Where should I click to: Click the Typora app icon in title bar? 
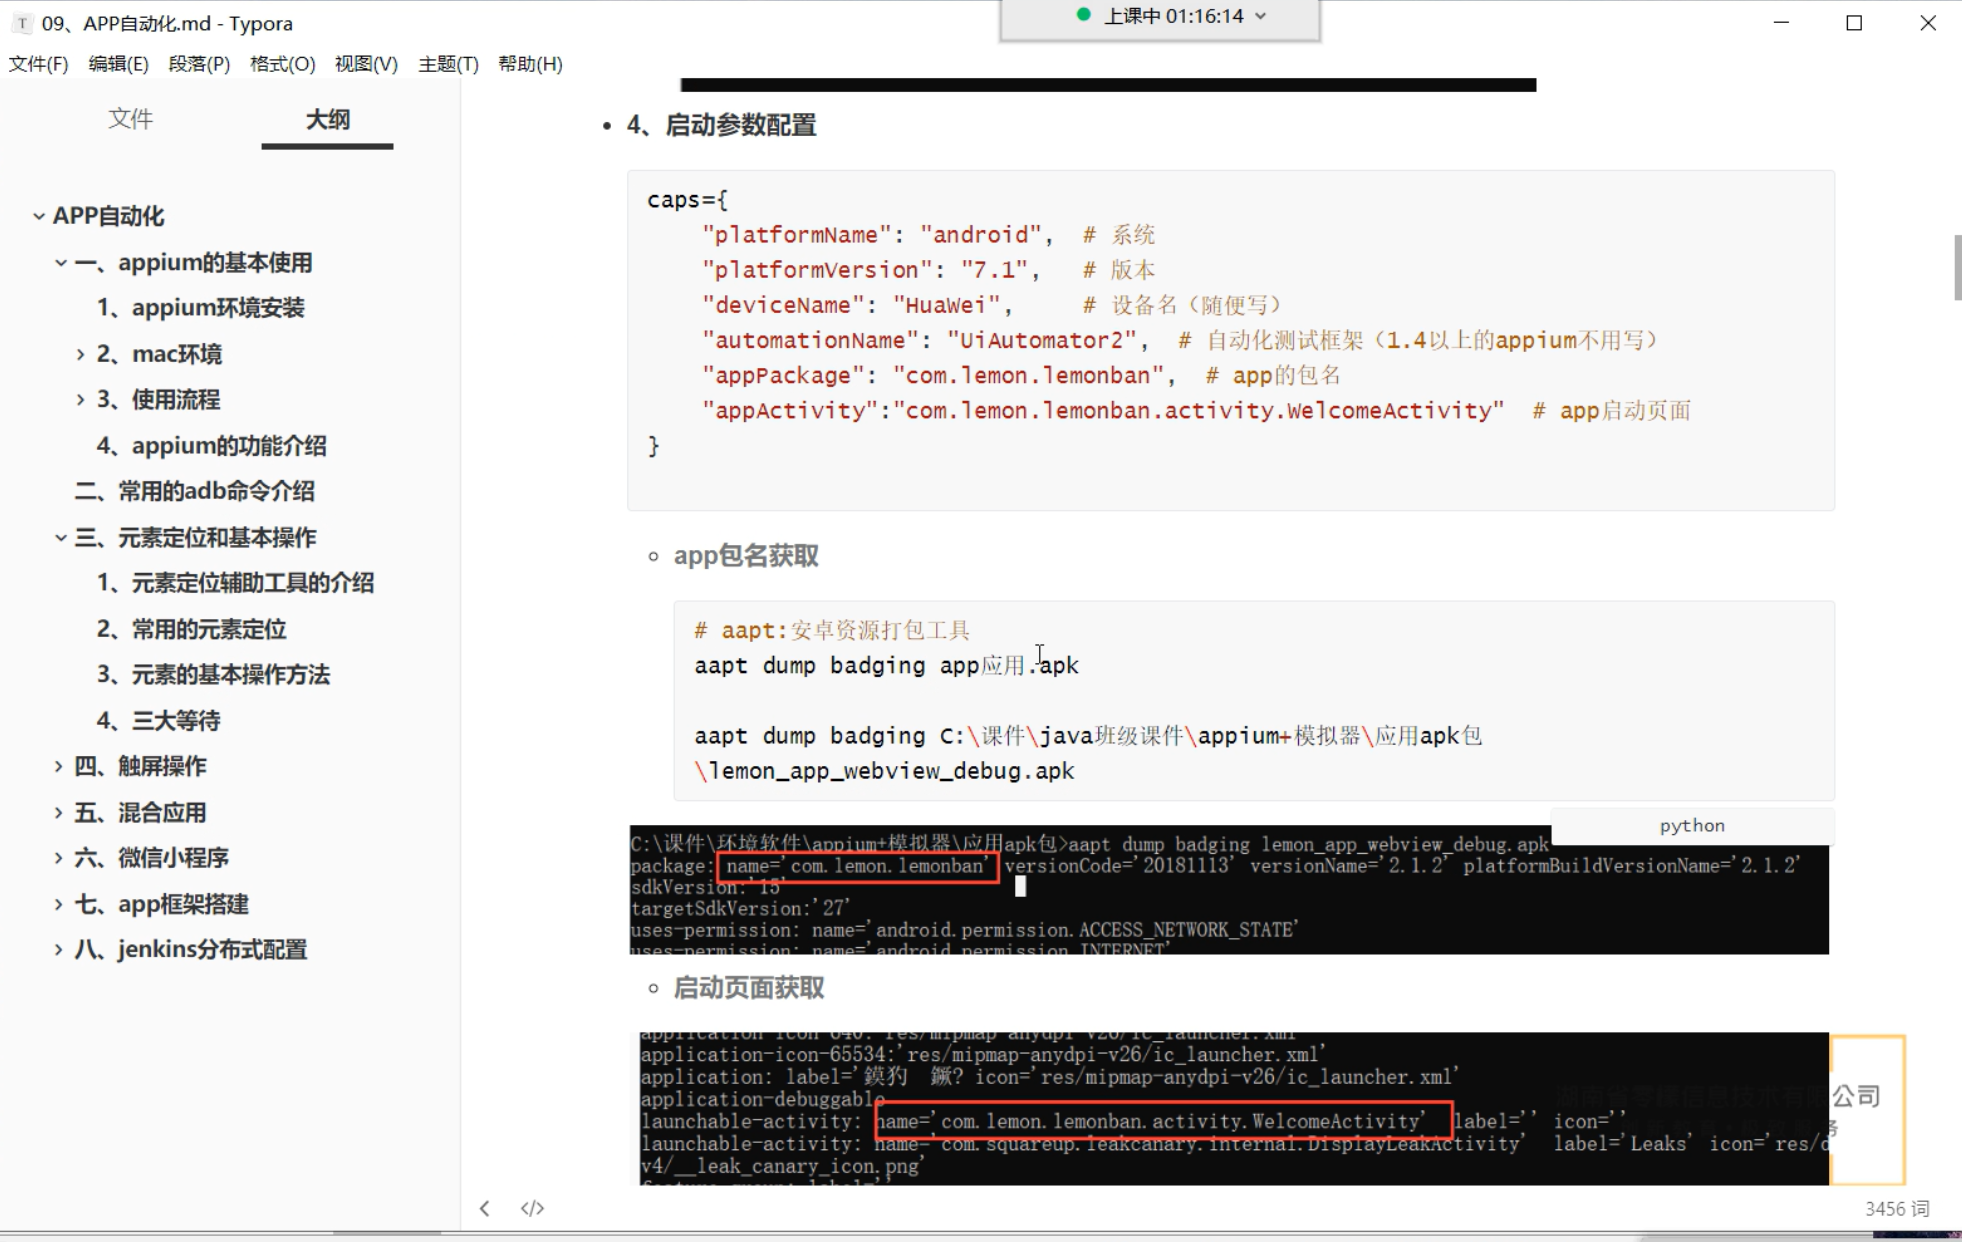tap(22, 23)
